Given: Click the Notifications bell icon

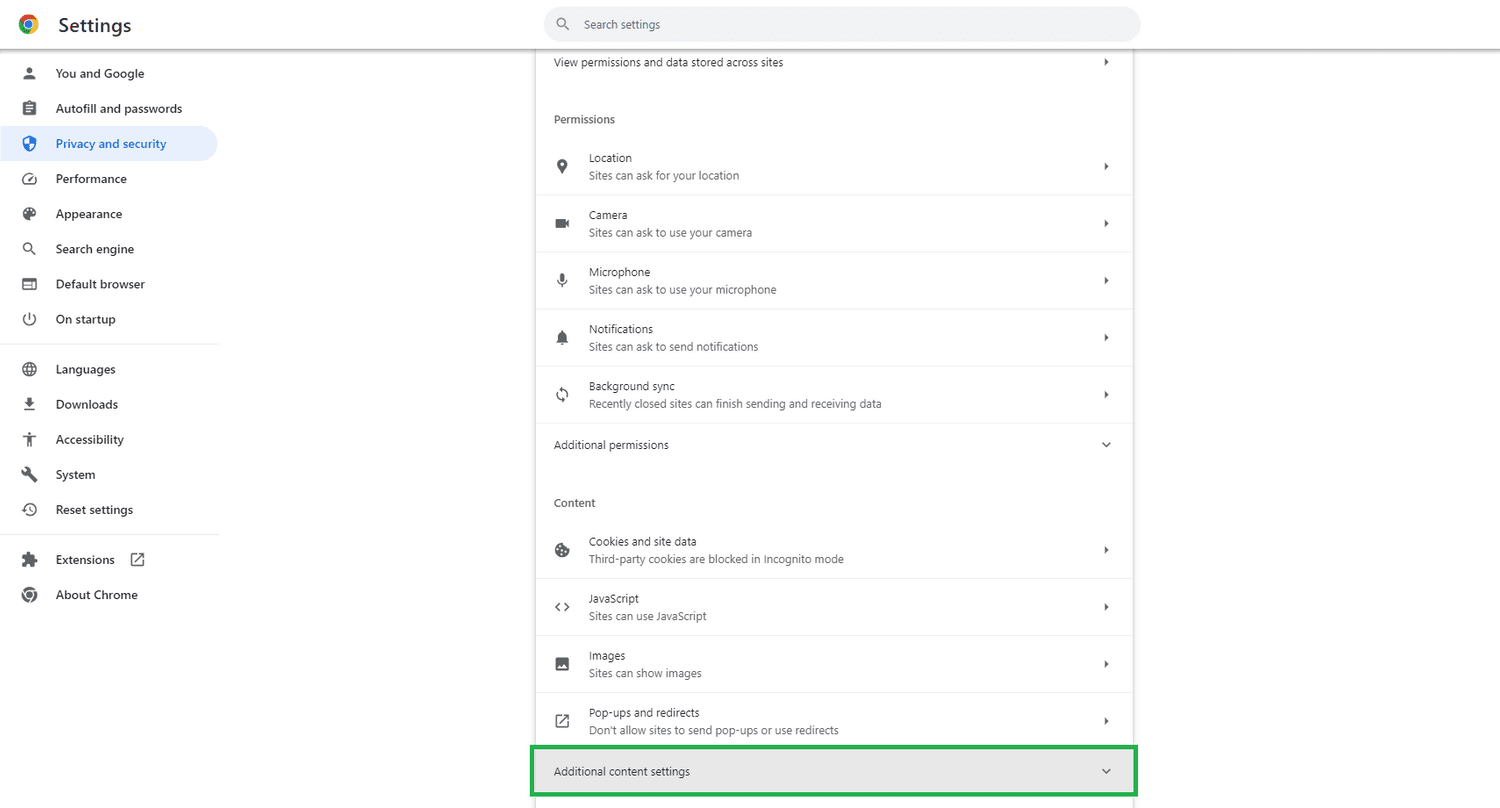Looking at the screenshot, I should (562, 337).
